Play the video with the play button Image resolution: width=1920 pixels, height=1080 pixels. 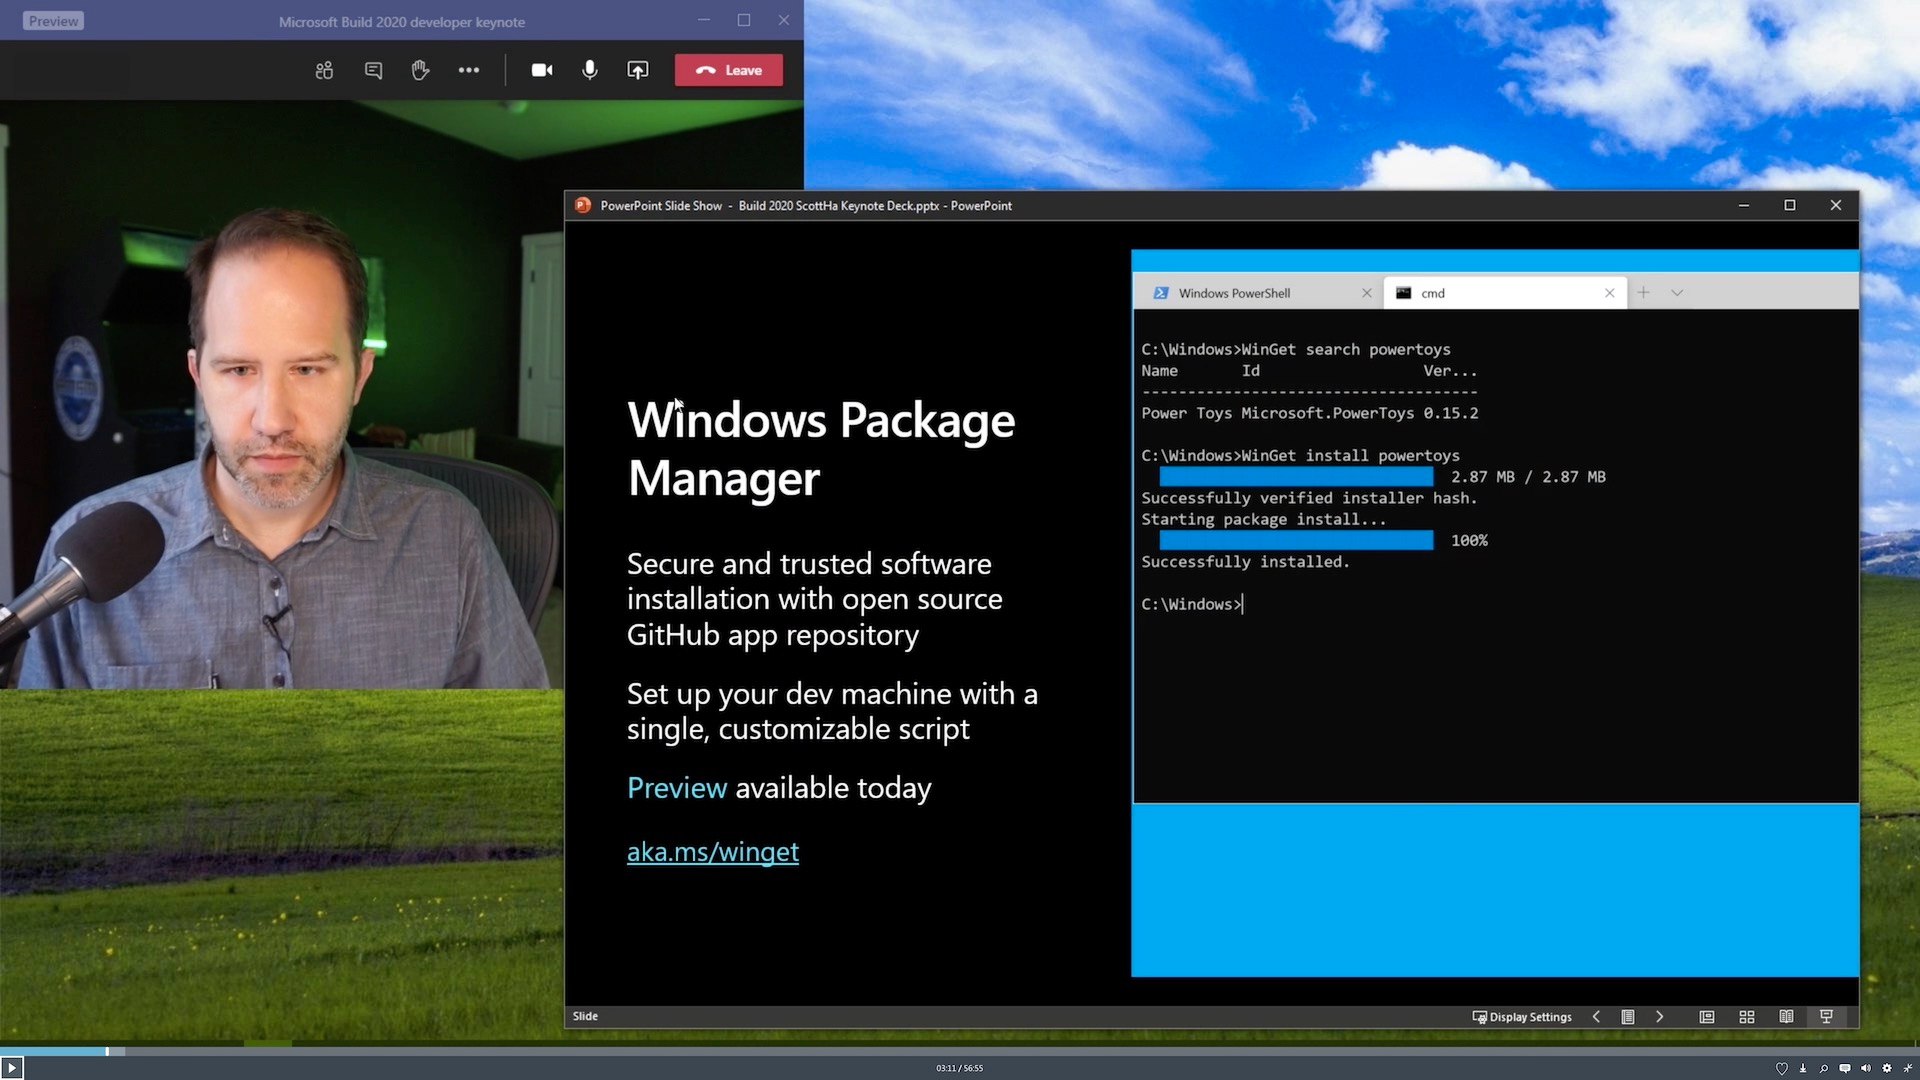[x=12, y=1068]
